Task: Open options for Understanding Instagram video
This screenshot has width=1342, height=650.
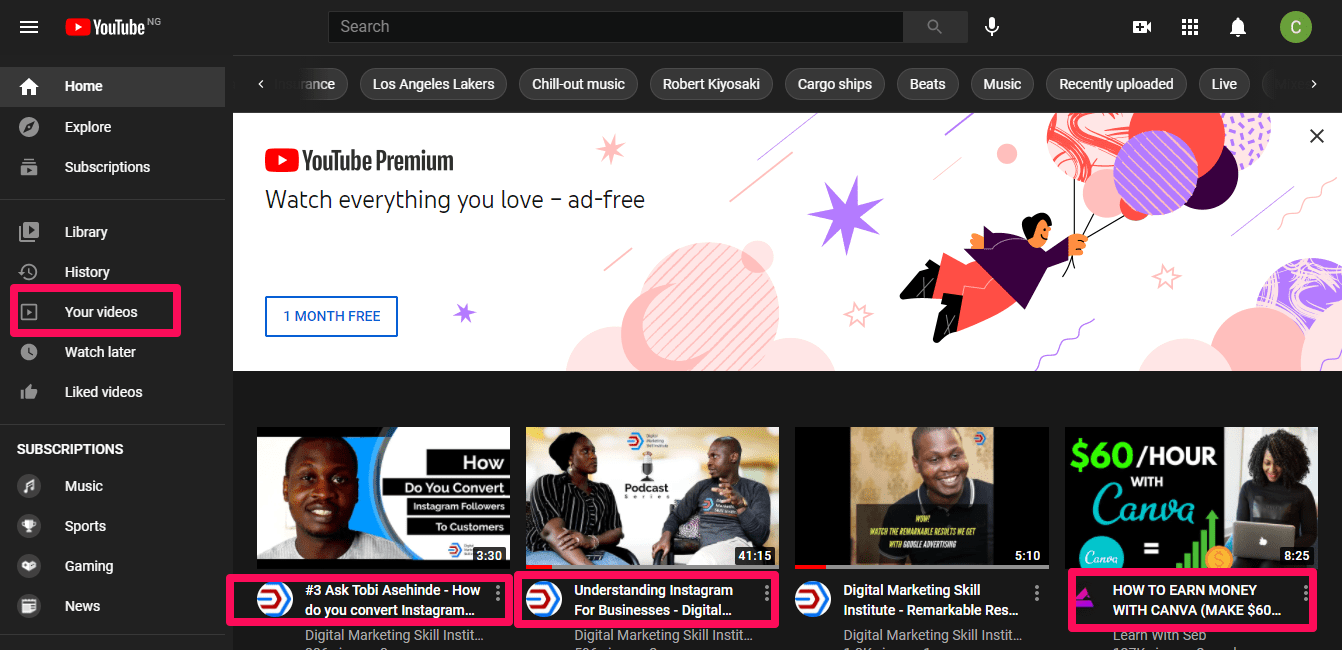Action: [x=767, y=593]
